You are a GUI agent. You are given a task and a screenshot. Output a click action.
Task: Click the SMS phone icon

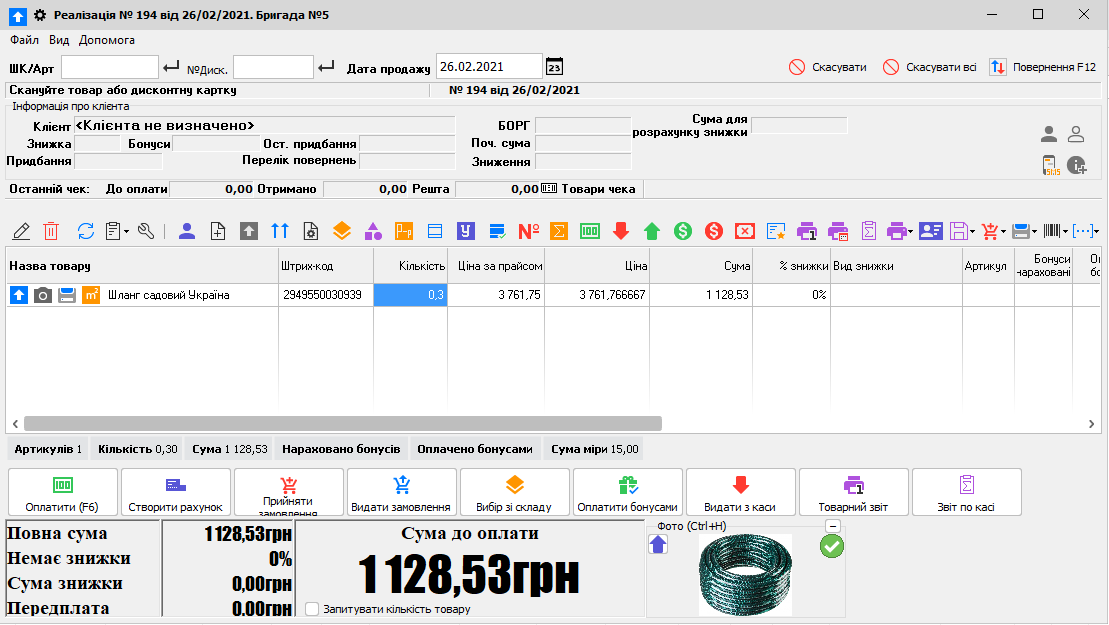(1049, 165)
